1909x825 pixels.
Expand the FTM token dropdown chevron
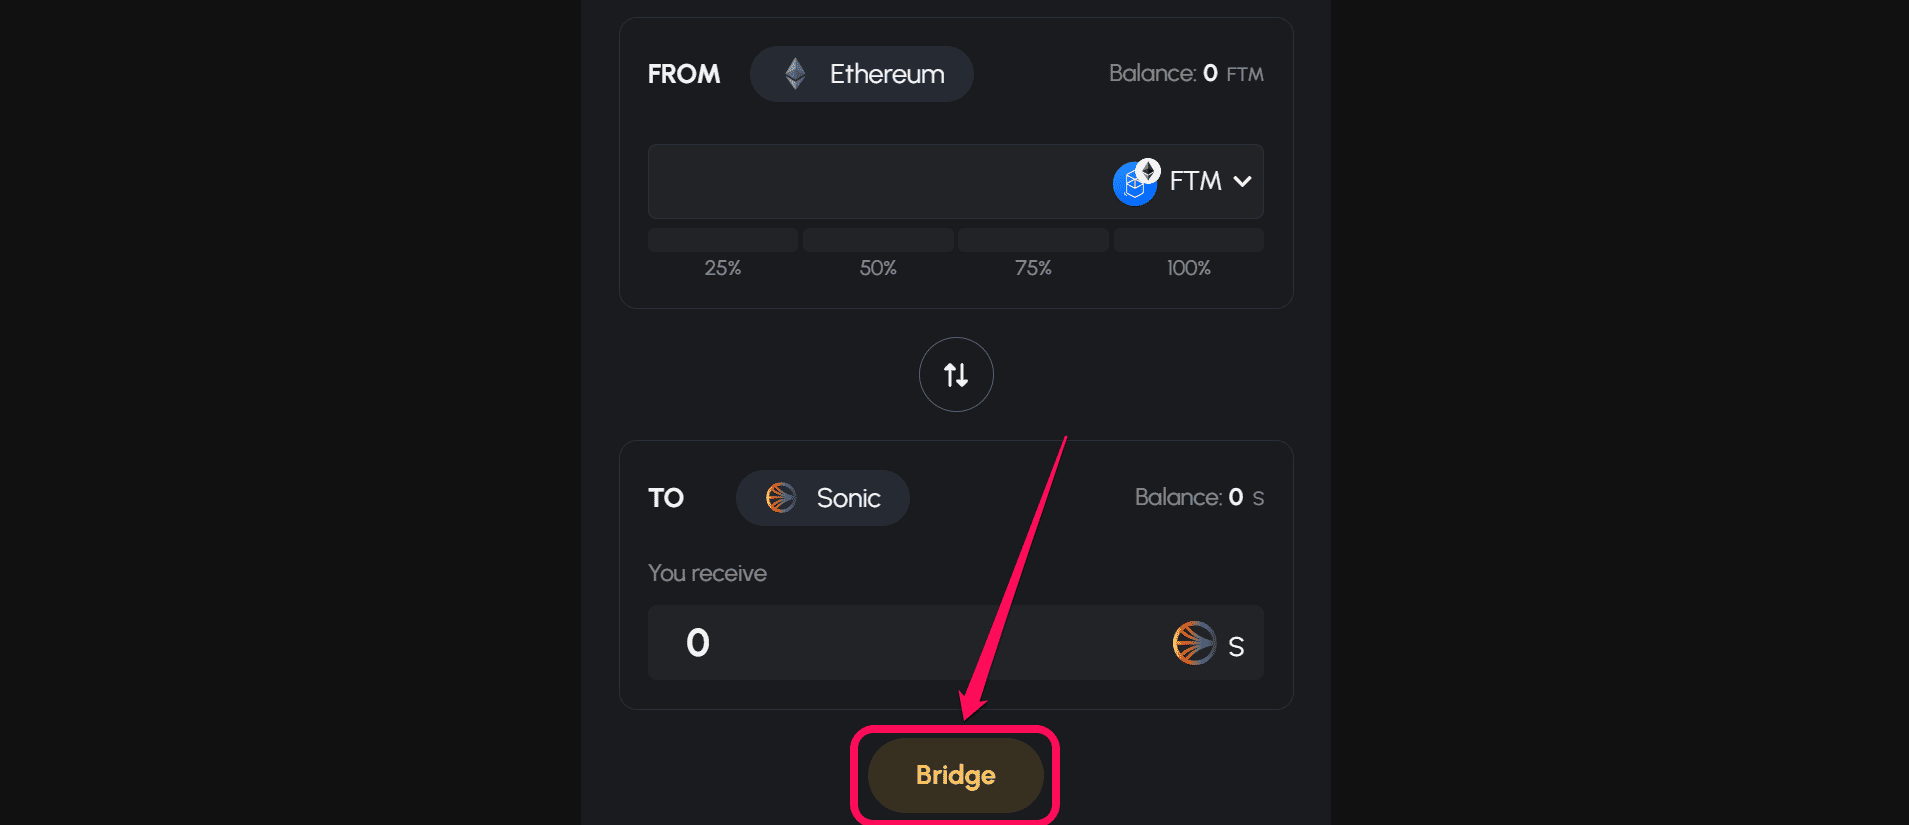point(1243,181)
